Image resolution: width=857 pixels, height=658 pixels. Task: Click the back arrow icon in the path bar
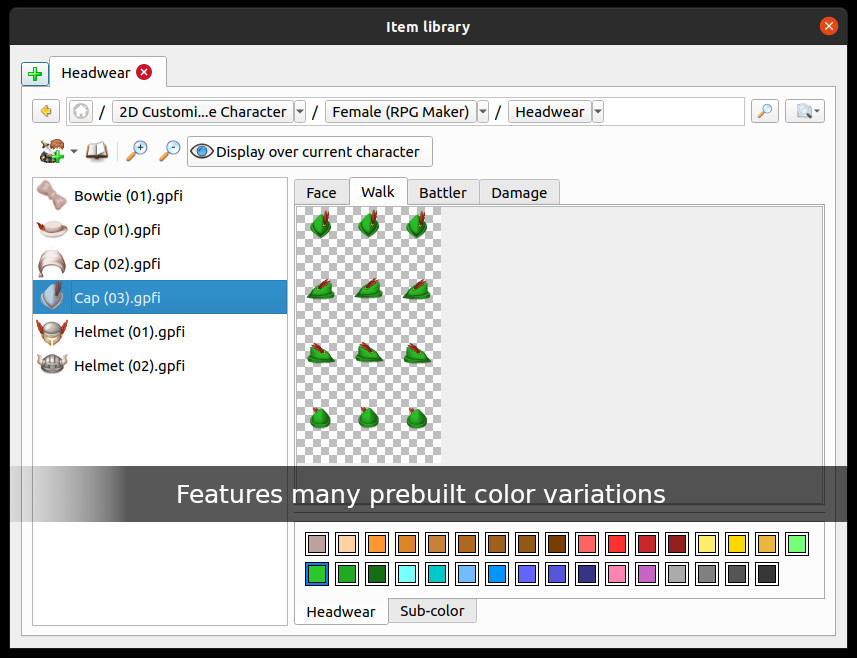click(46, 110)
